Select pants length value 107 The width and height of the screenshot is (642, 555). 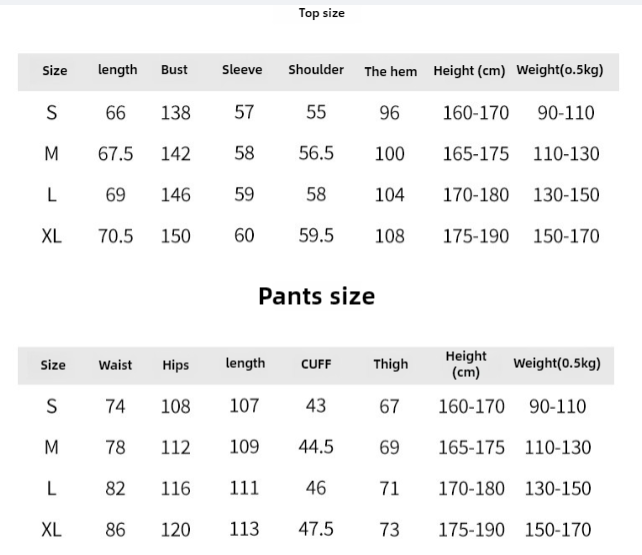point(244,406)
